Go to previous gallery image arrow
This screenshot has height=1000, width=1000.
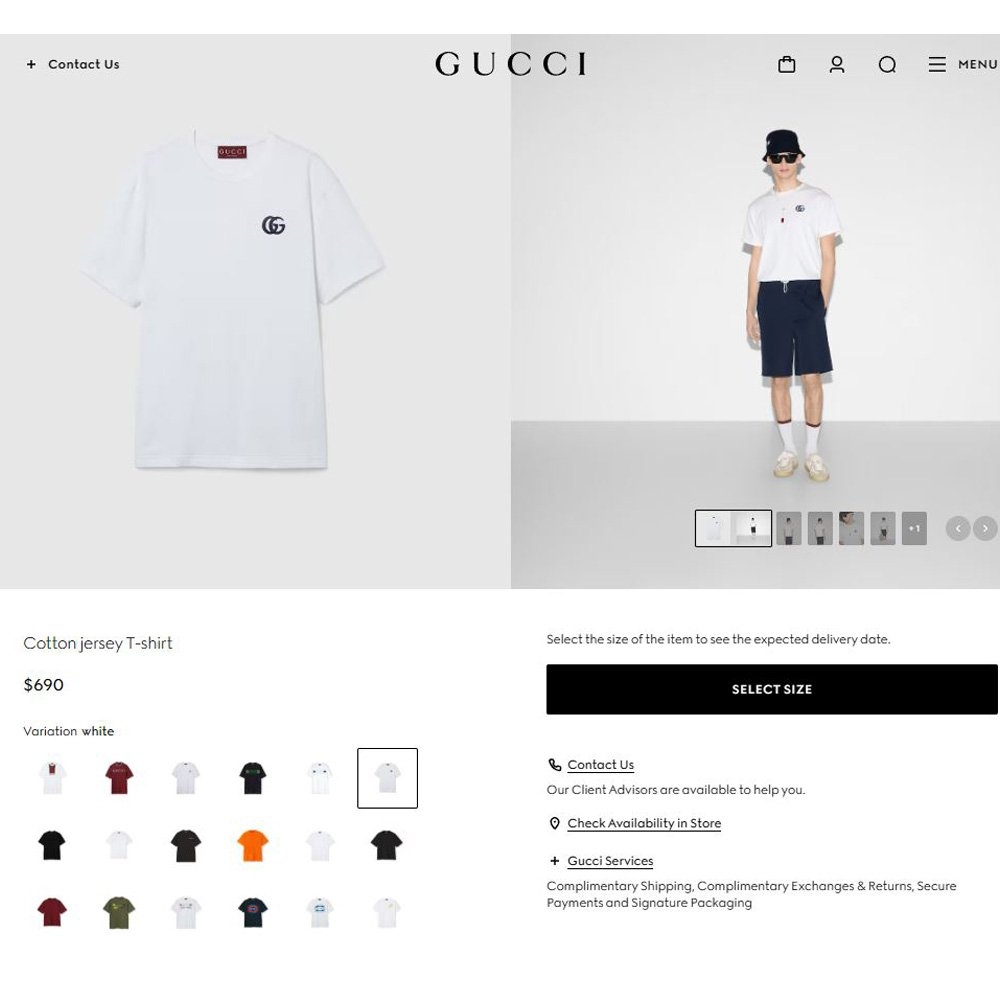(x=958, y=528)
